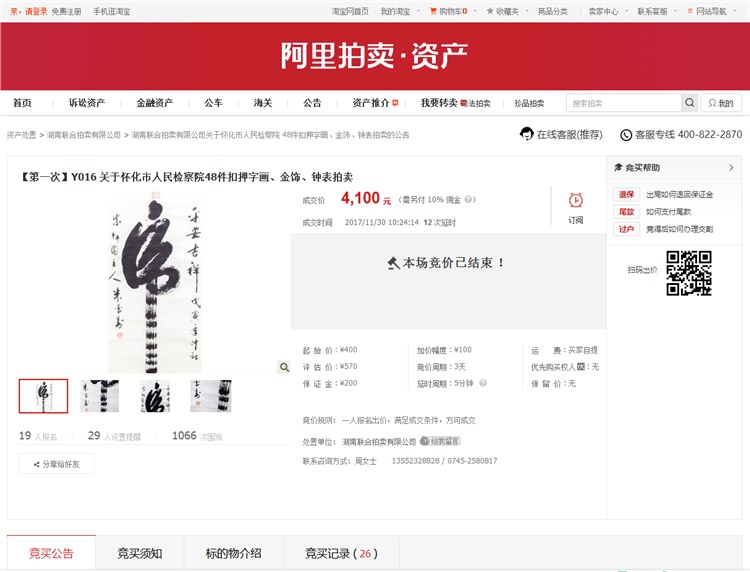Click 如何支付尾款 help link
This screenshot has height=572, width=750.
pyautogui.click(x=668, y=212)
